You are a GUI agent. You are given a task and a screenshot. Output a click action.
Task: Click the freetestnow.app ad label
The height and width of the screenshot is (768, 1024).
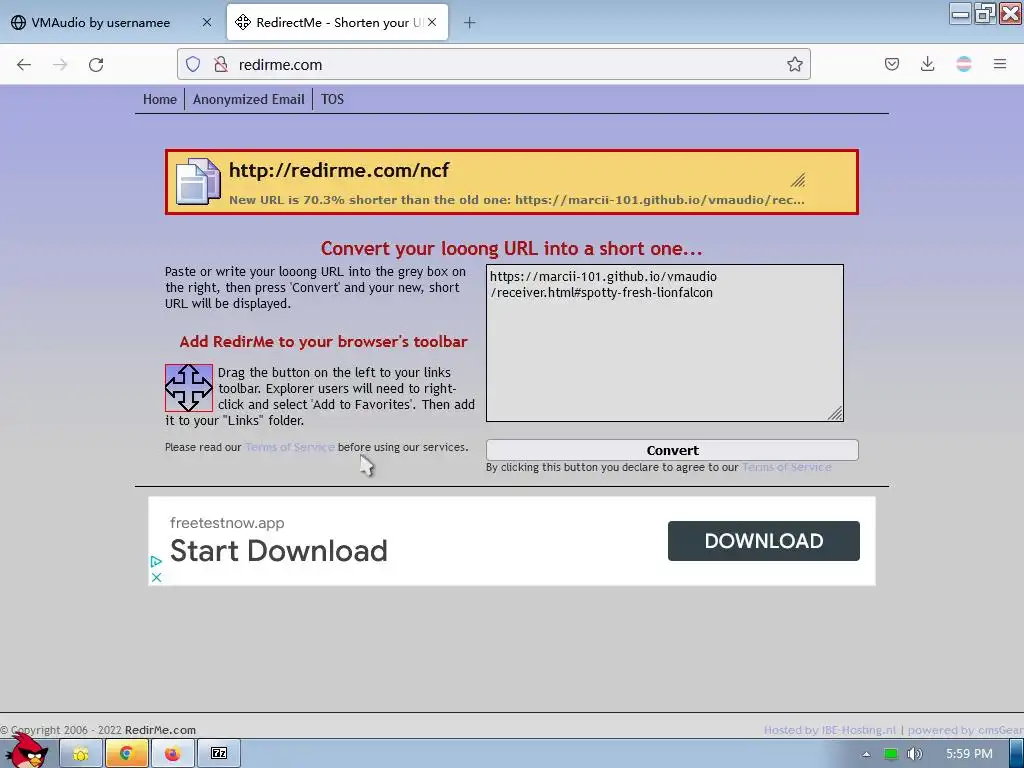point(227,523)
